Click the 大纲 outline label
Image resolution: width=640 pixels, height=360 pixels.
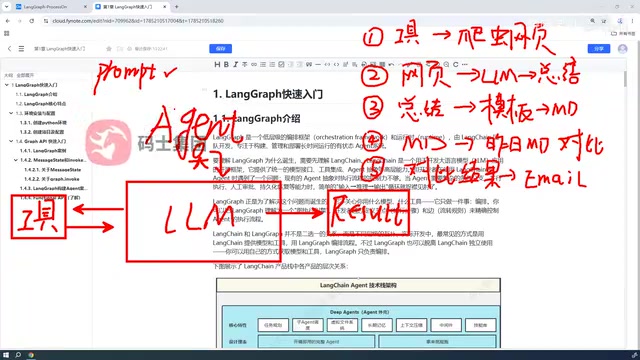click(8, 76)
